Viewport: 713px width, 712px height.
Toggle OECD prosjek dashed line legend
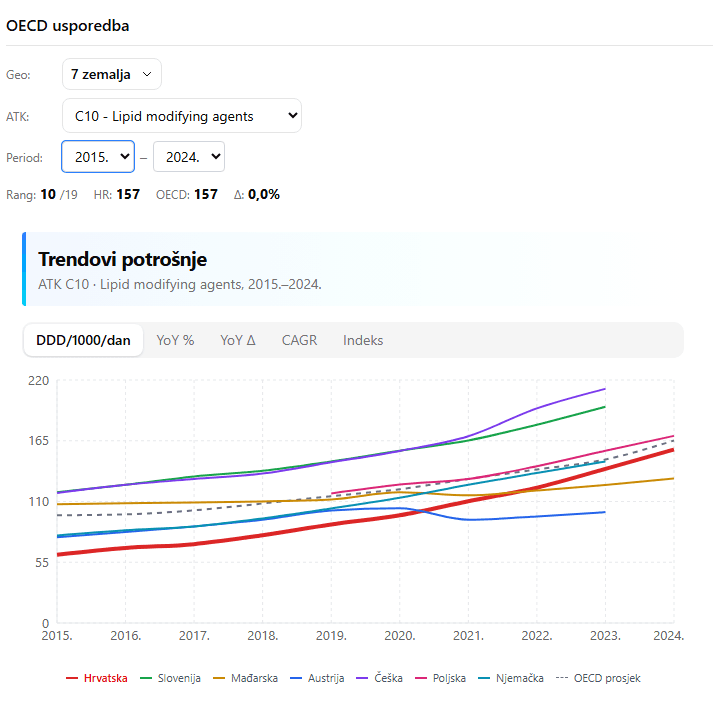tap(606, 678)
